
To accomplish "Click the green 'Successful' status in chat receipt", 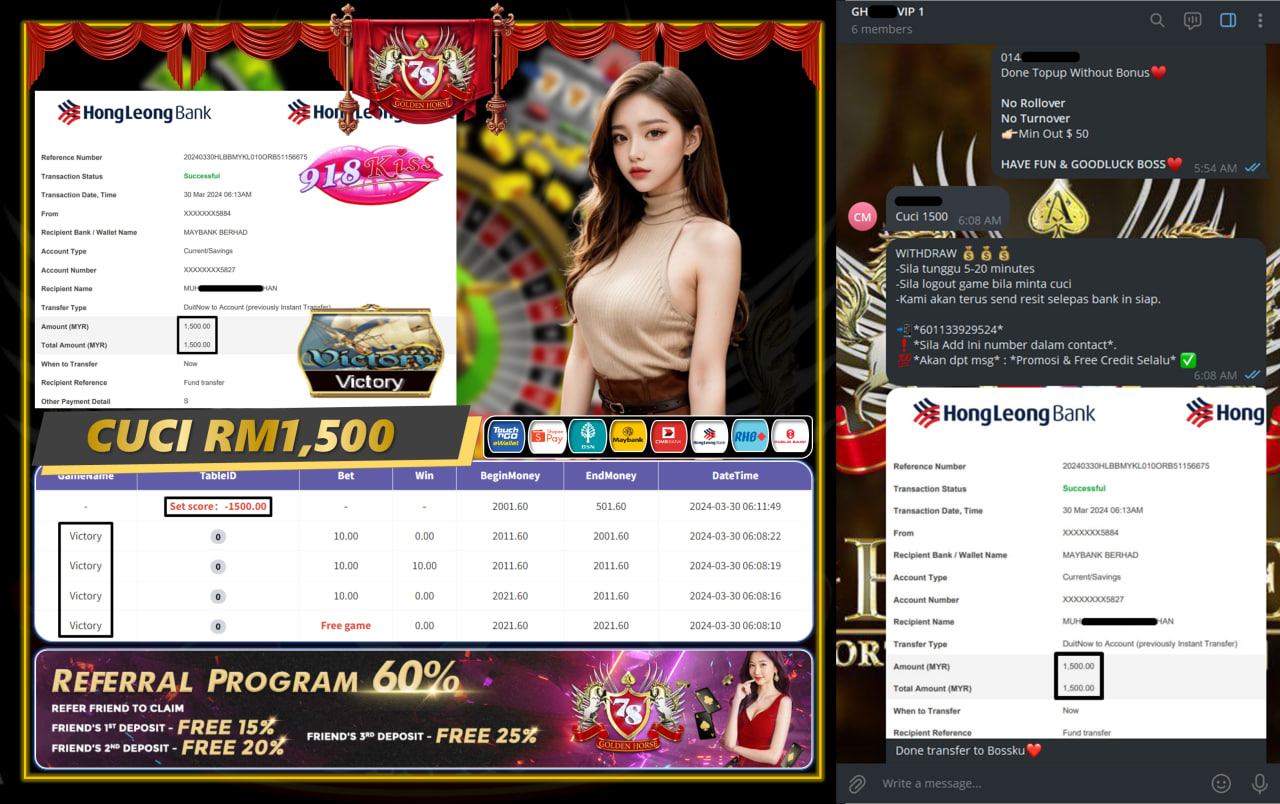I will coord(1084,488).
